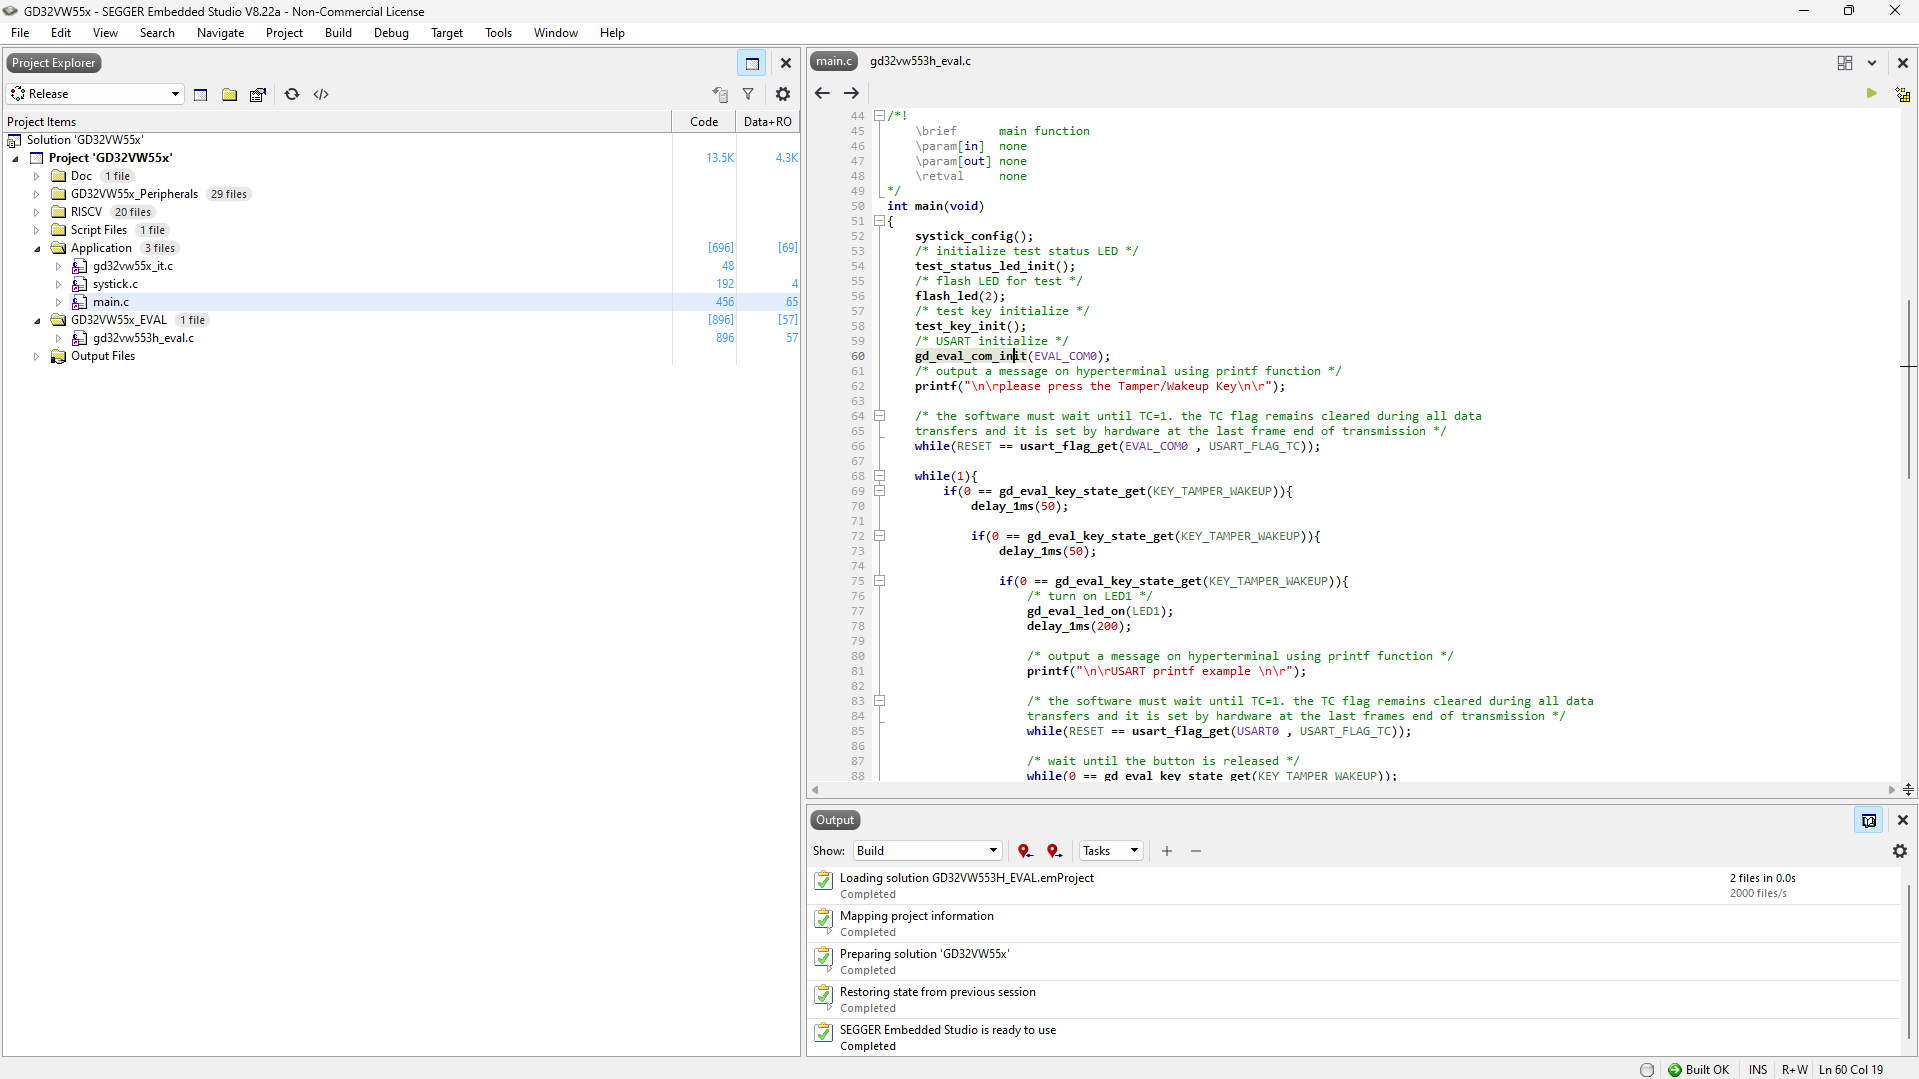This screenshot has width=1919, height=1079.
Task: Open Project Explorer settings gear
Action: click(783, 94)
